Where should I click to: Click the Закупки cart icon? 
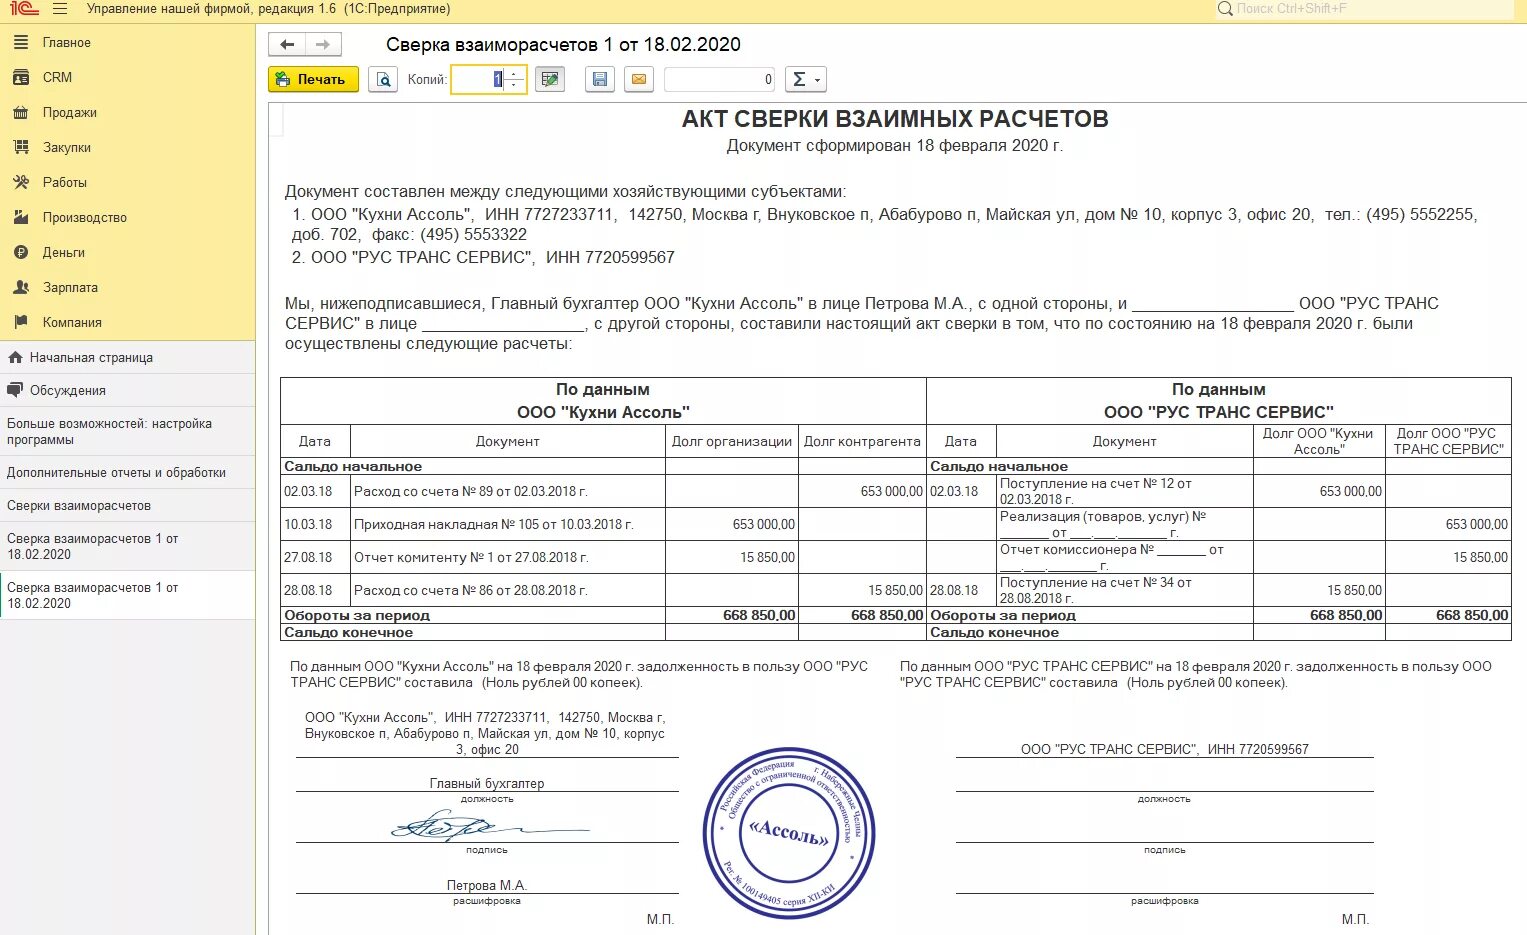[21, 147]
